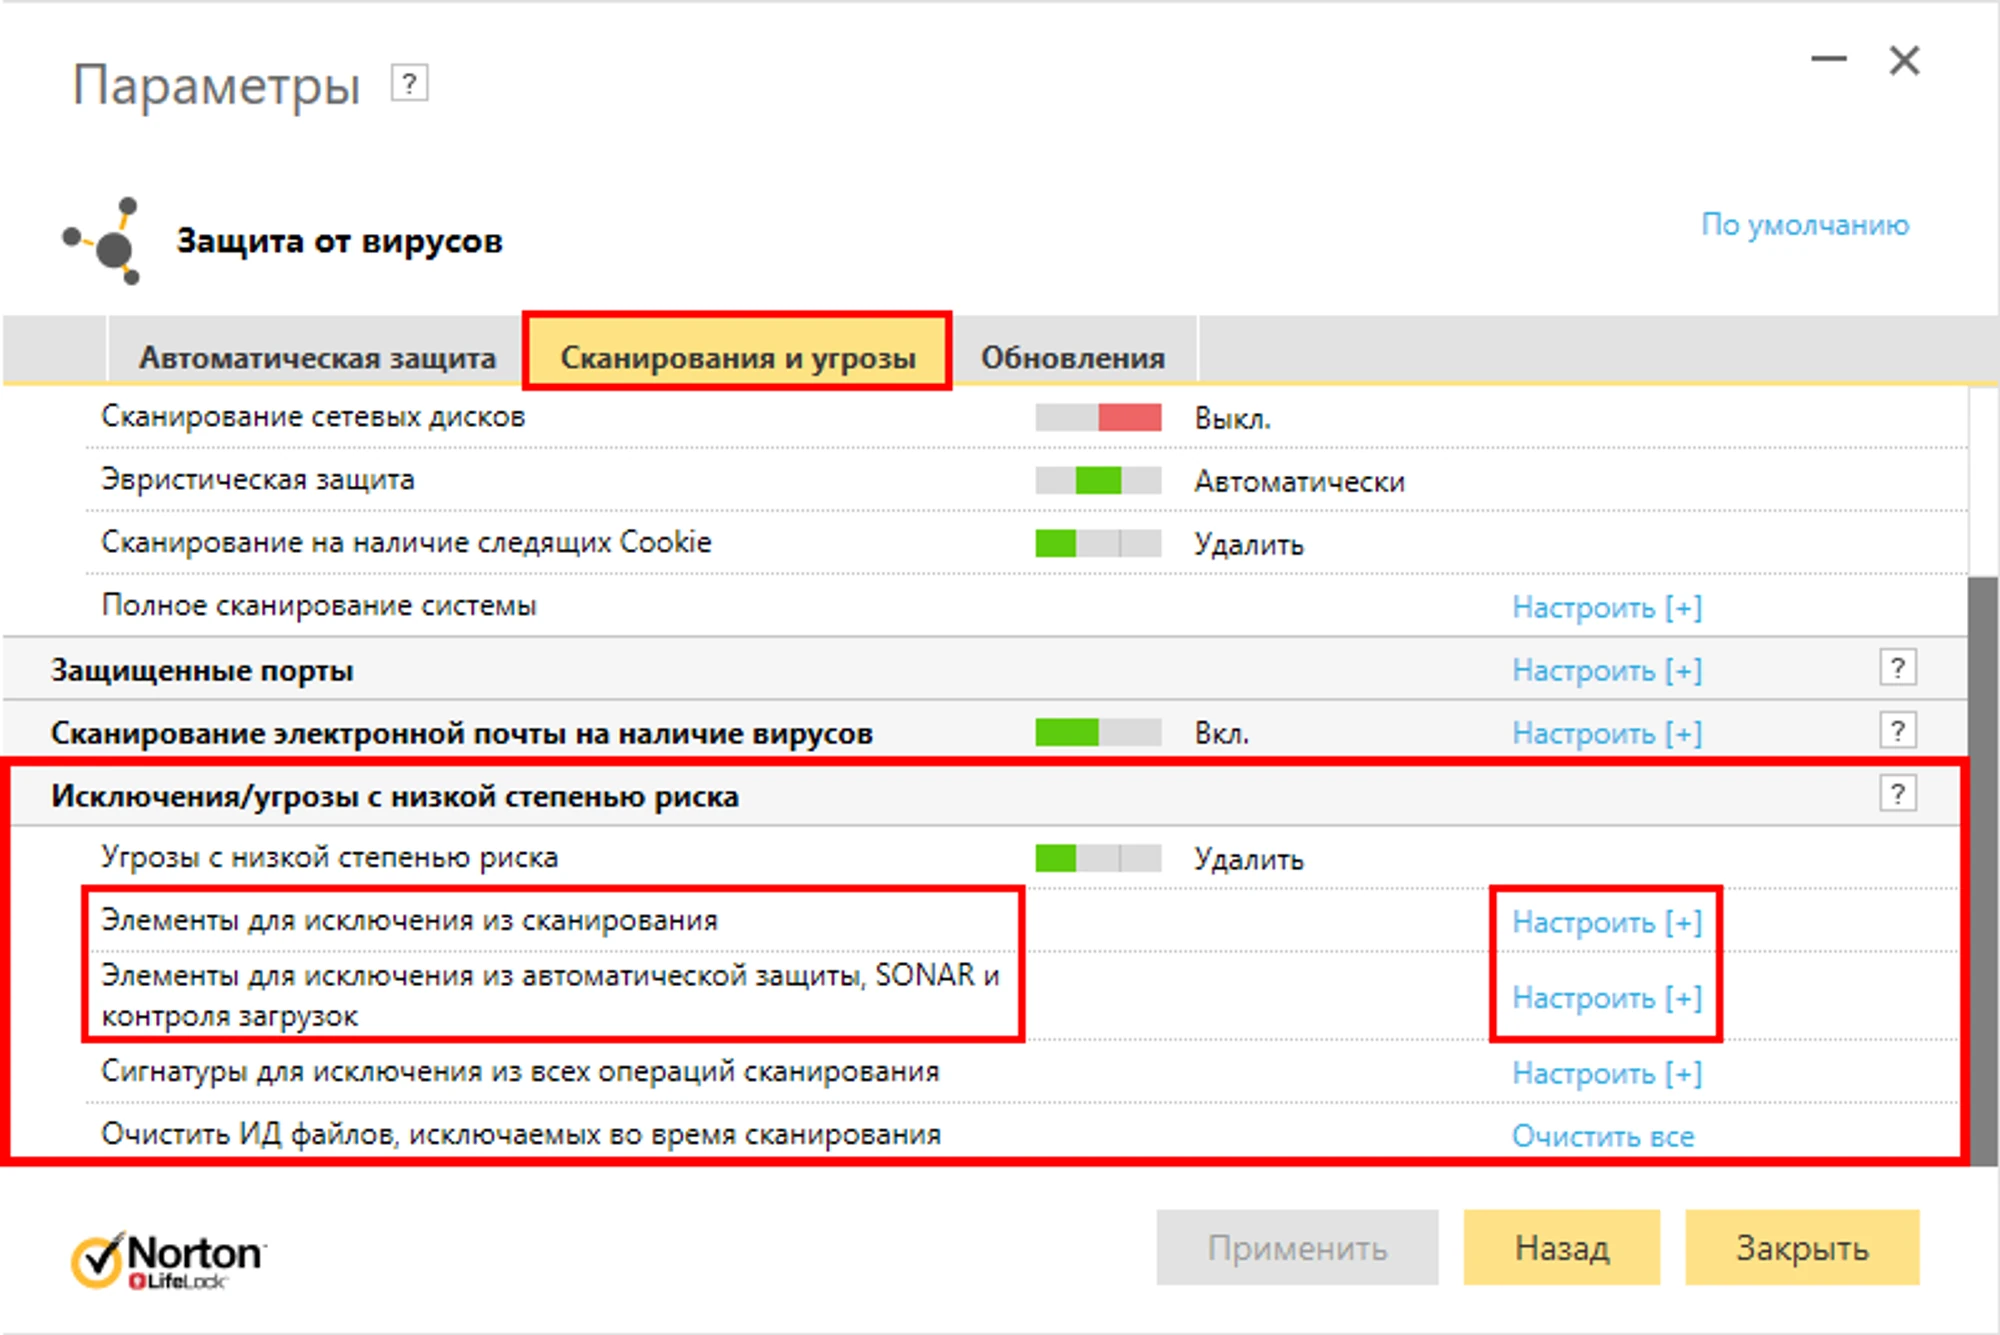Toggle email virus scanning switch
The image size is (2000, 1335).
[1098, 733]
